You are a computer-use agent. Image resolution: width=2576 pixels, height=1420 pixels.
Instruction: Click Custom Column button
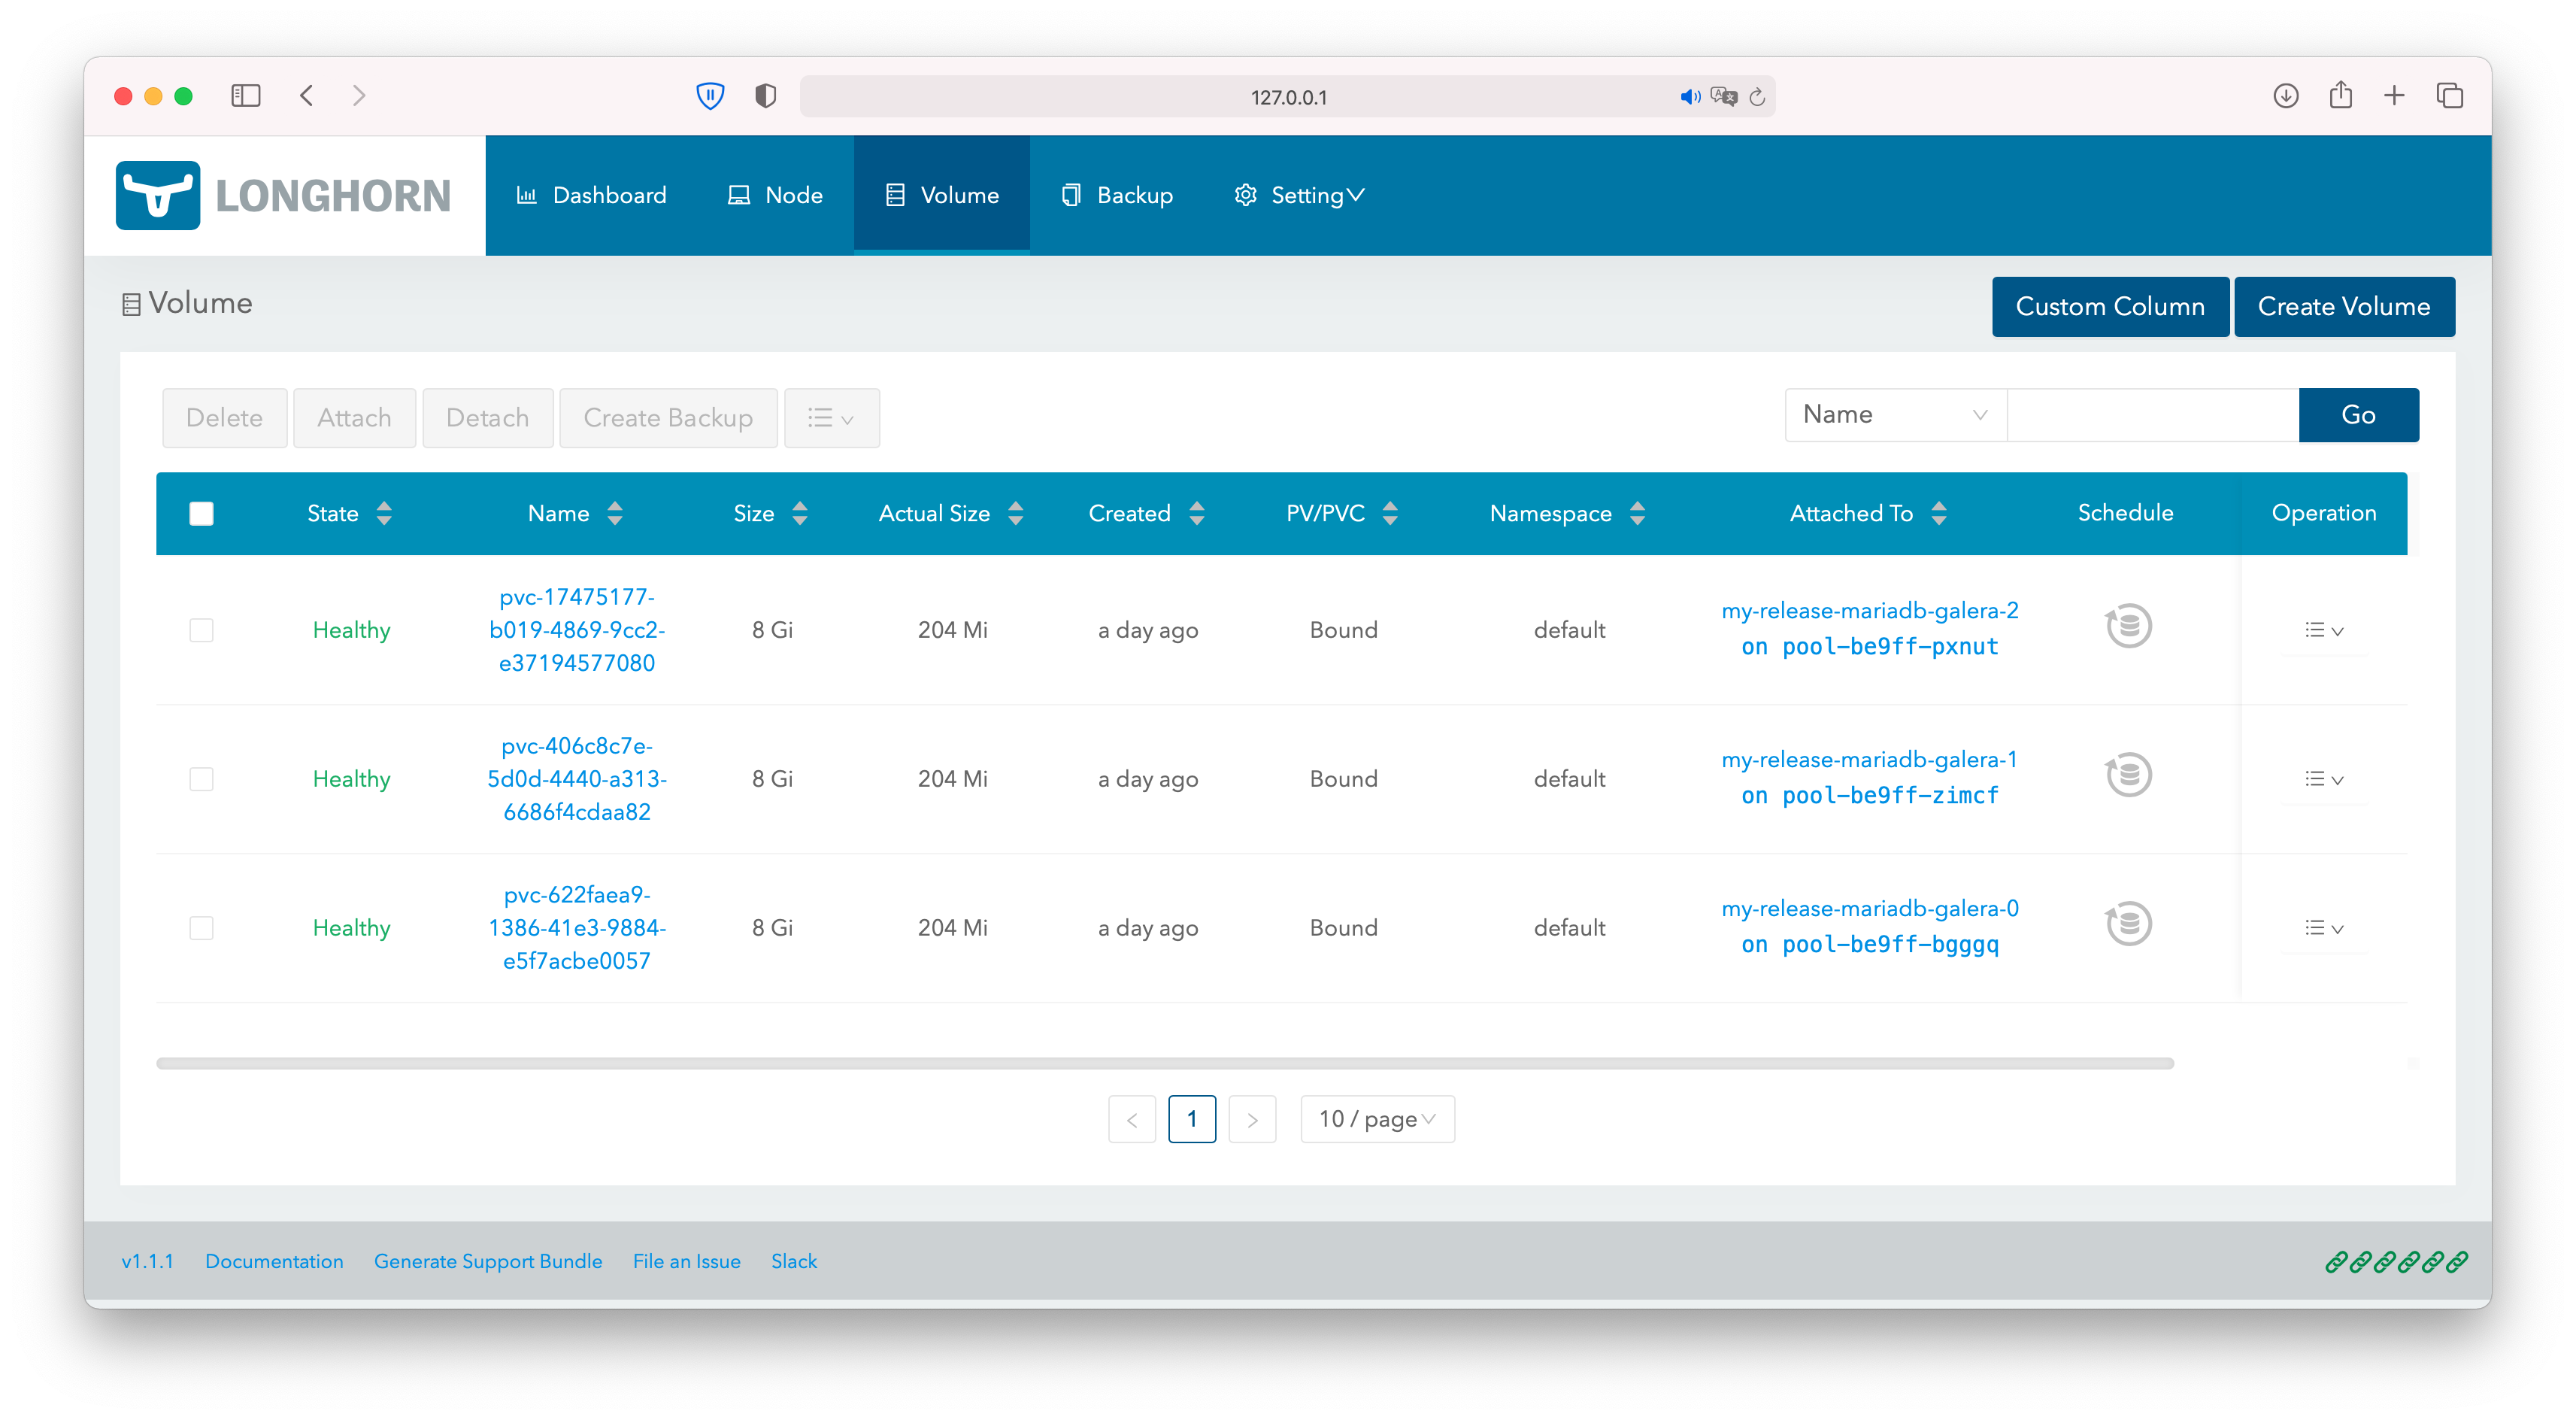coord(2108,306)
